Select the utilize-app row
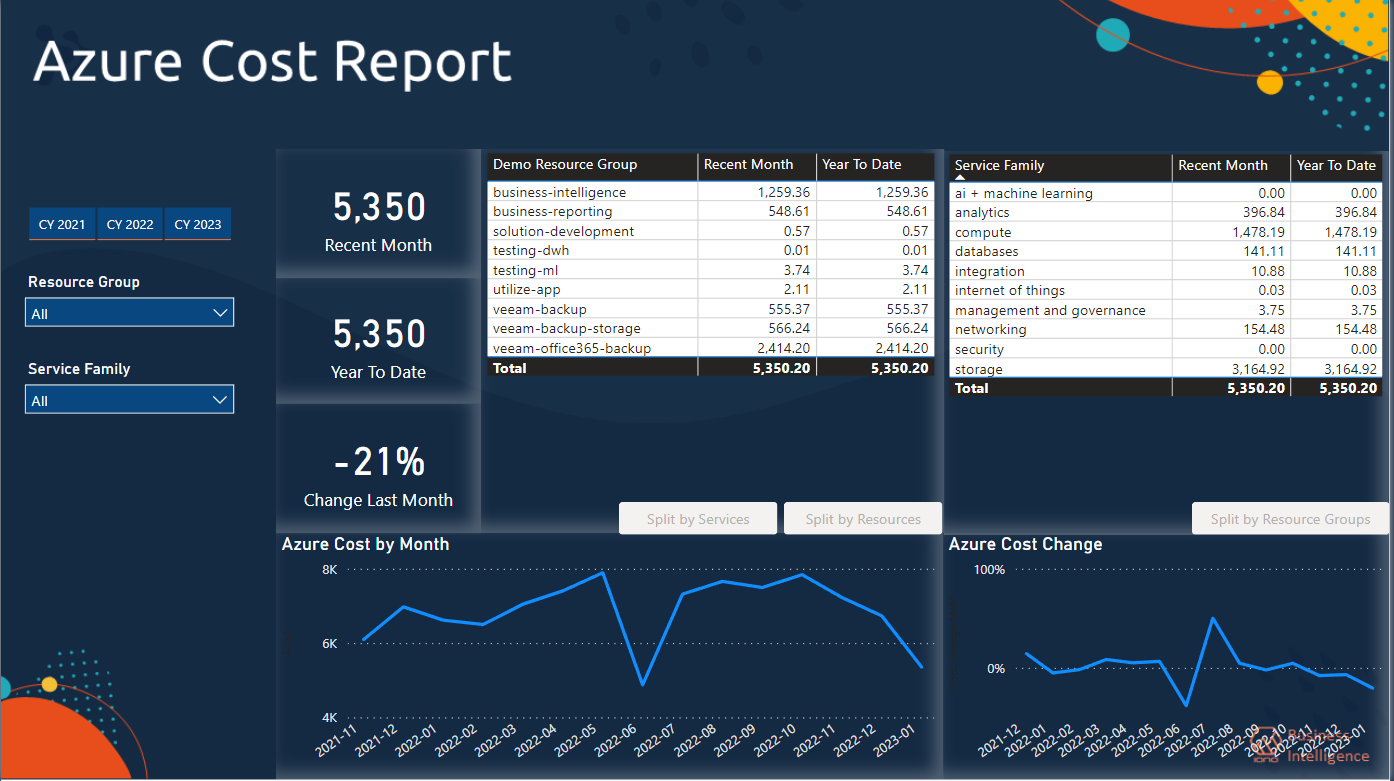This screenshot has height=781, width=1394. coord(711,289)
